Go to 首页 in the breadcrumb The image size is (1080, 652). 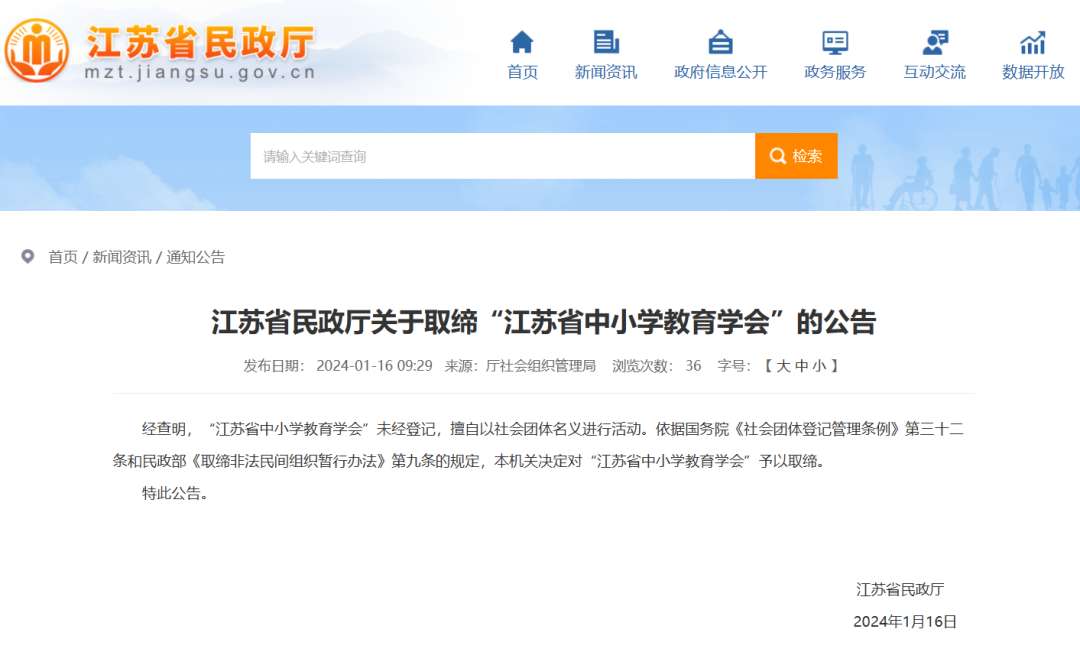coord(63,257)
